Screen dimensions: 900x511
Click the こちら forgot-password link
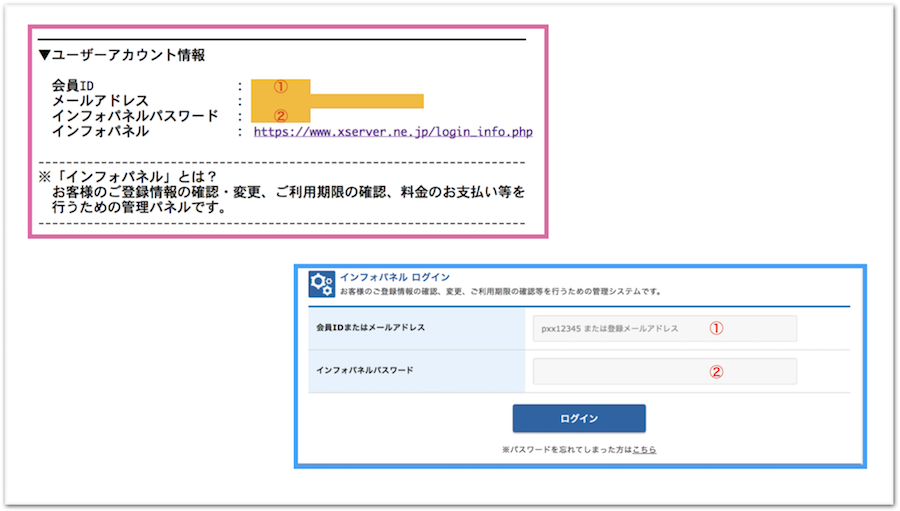click(x=644, y=450)
